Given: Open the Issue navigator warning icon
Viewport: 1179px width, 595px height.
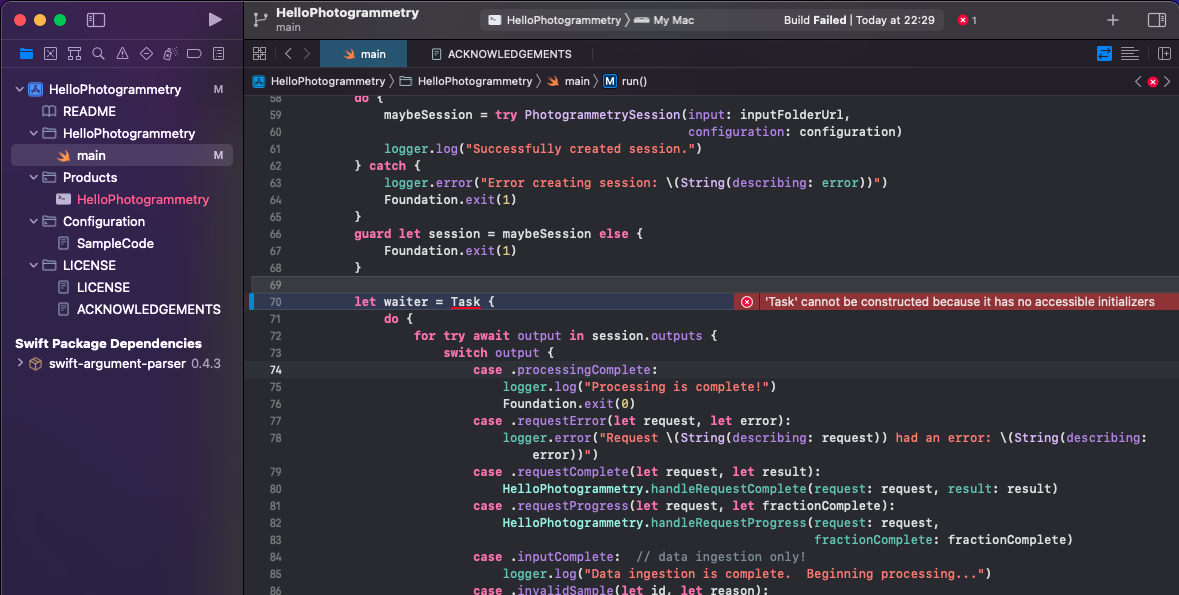Looking at the screenshot, I should pyautogui.click(x=123, y=53).
